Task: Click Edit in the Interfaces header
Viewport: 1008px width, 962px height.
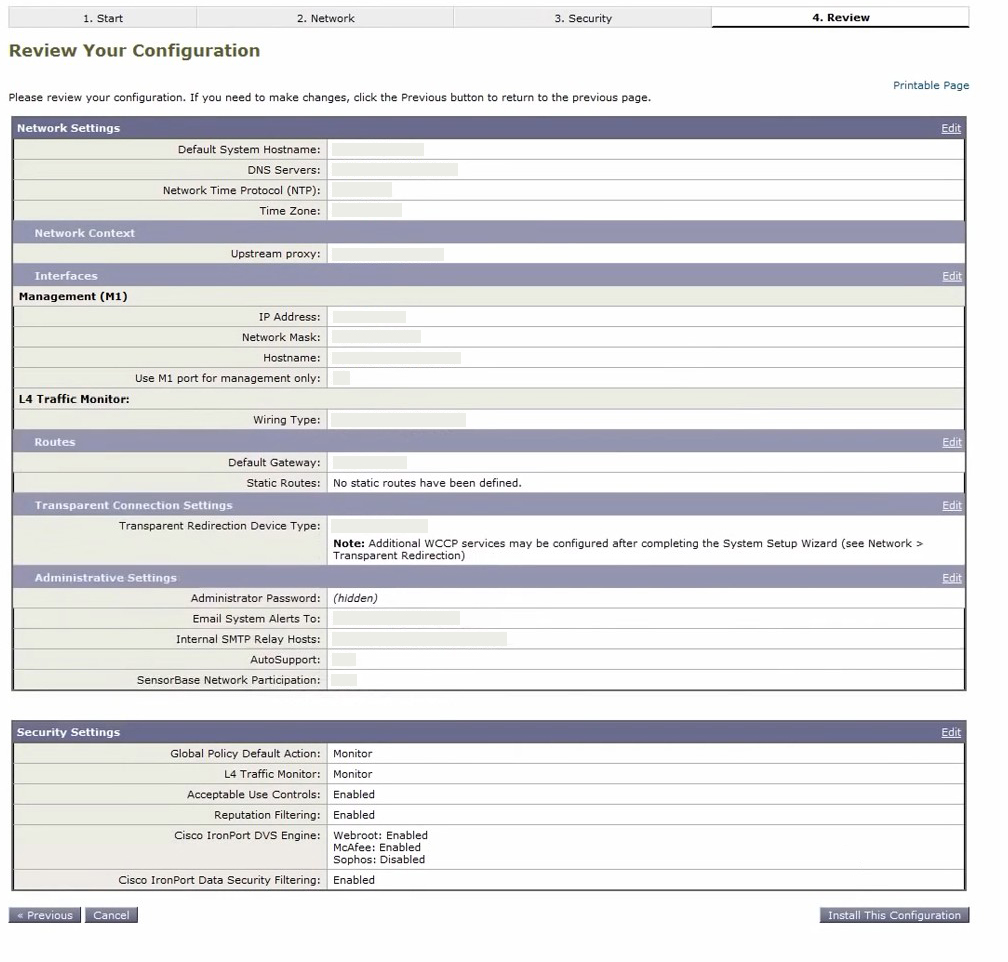Action: point(951,277)
